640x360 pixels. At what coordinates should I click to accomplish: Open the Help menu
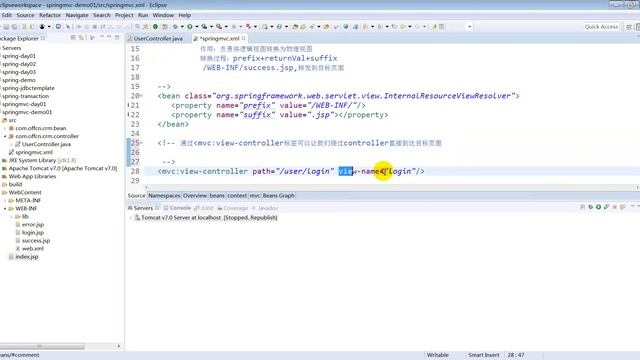point(184,15)
